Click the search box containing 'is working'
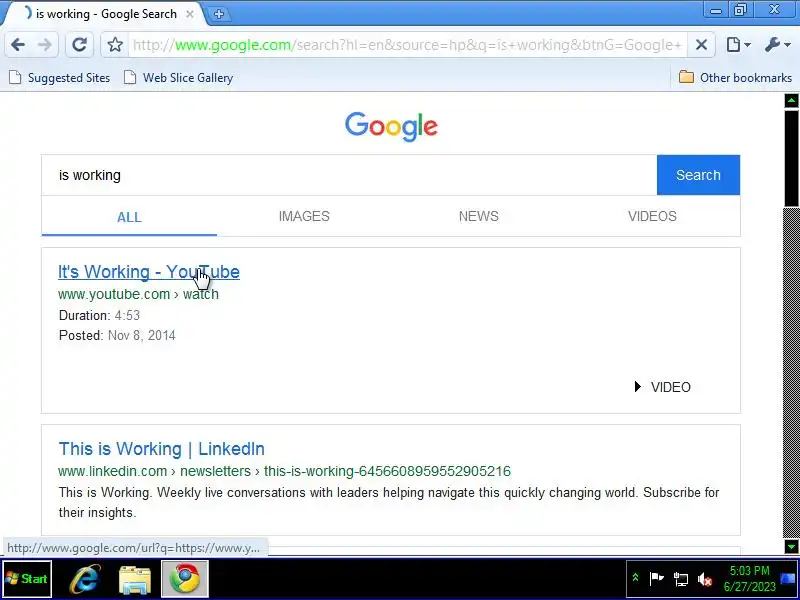The height and width of the screenshot is (600, 800). pyautogui.click(x=349, y=175)
